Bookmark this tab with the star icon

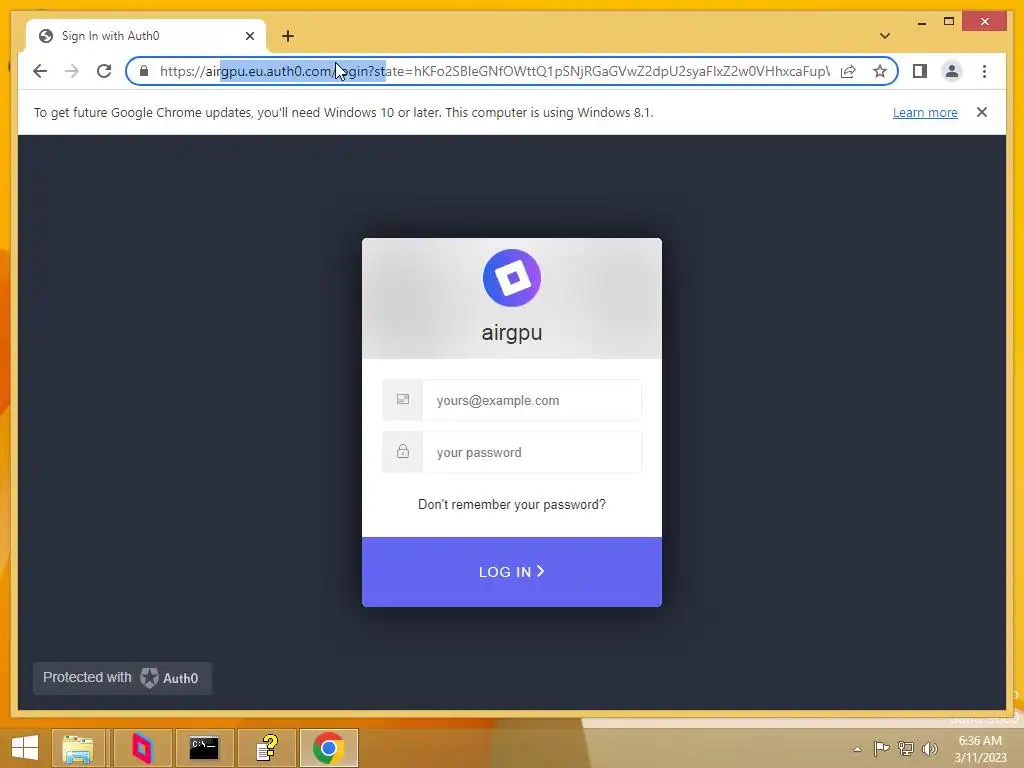(880, 71)
